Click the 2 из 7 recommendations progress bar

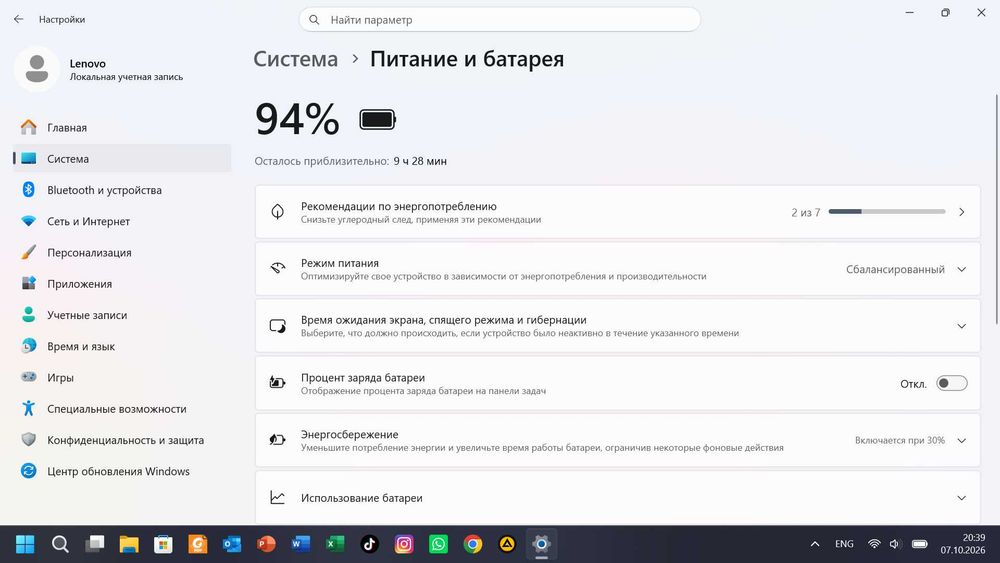click(886, 212)
